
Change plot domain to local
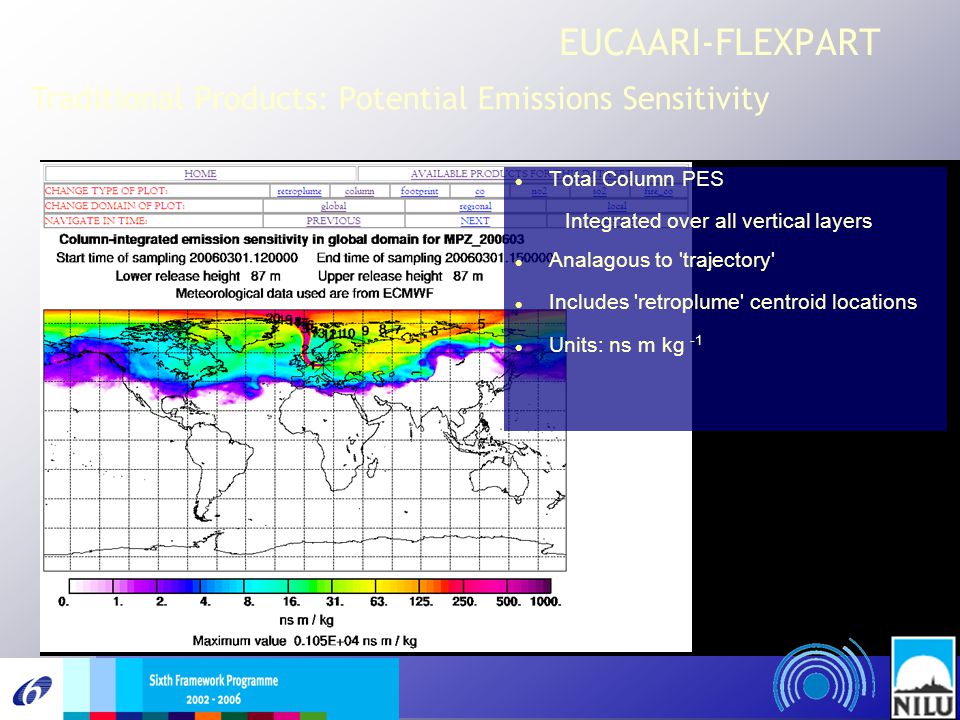pyautogui.click(x=617, y=206)
